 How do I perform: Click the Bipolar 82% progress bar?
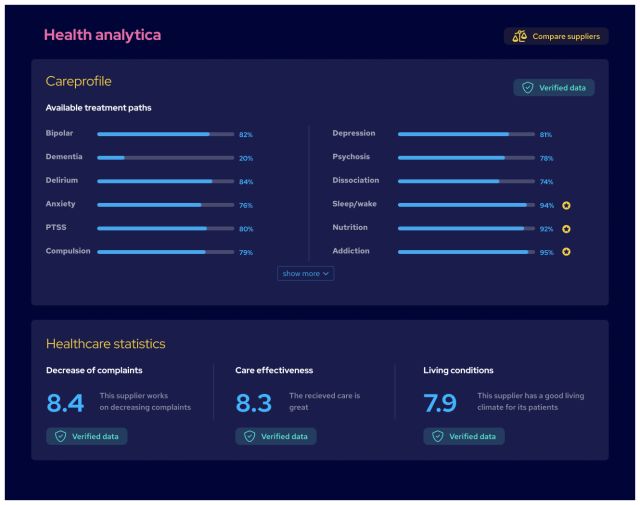(165, 134)
